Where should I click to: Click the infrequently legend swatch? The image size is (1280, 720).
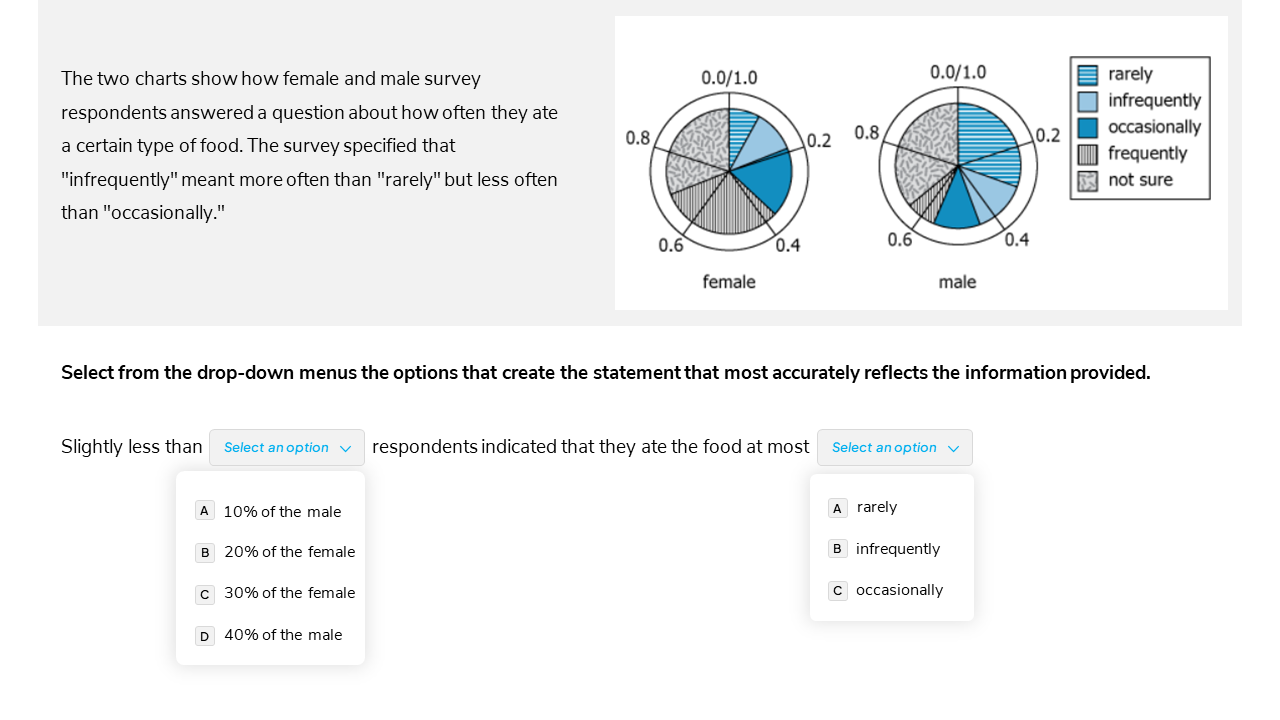click(1085, 100)
